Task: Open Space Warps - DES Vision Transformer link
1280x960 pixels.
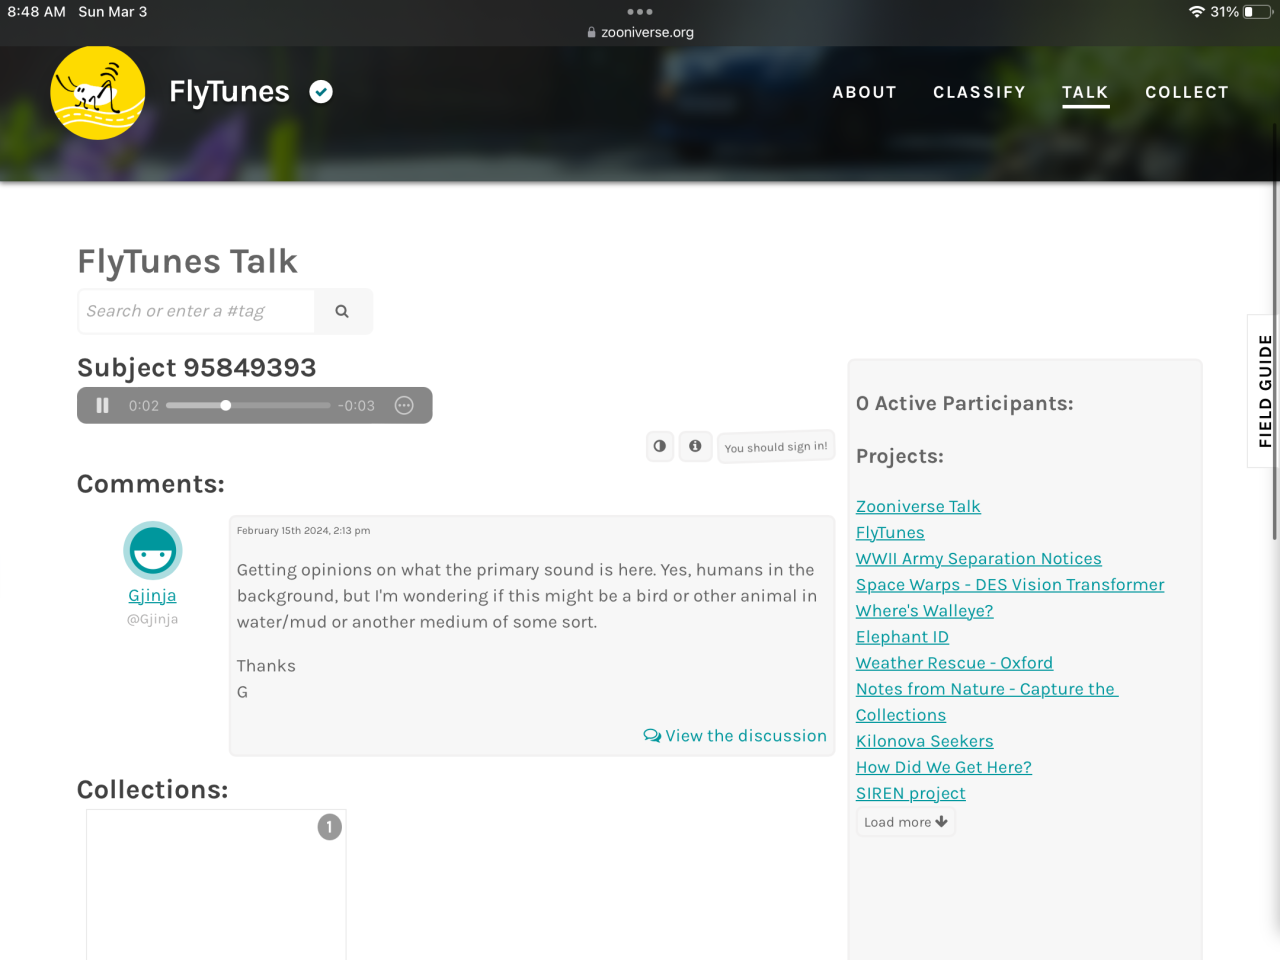Action: coord(1010,585)
